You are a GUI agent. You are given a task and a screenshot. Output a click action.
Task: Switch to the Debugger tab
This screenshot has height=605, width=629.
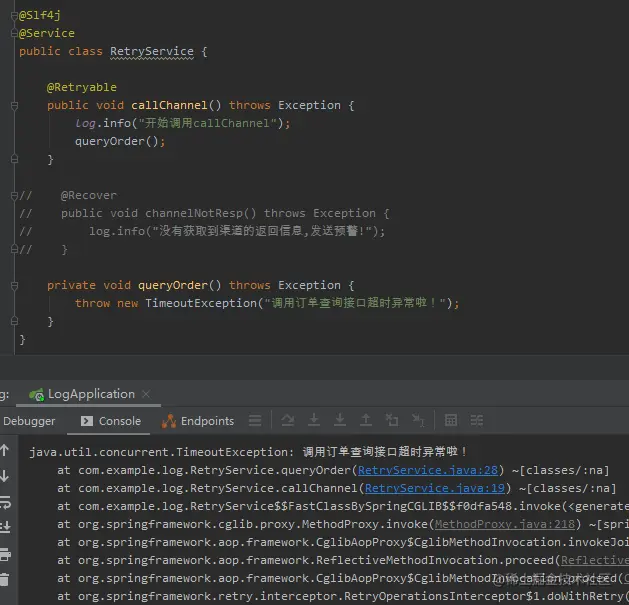coord(29,421)
